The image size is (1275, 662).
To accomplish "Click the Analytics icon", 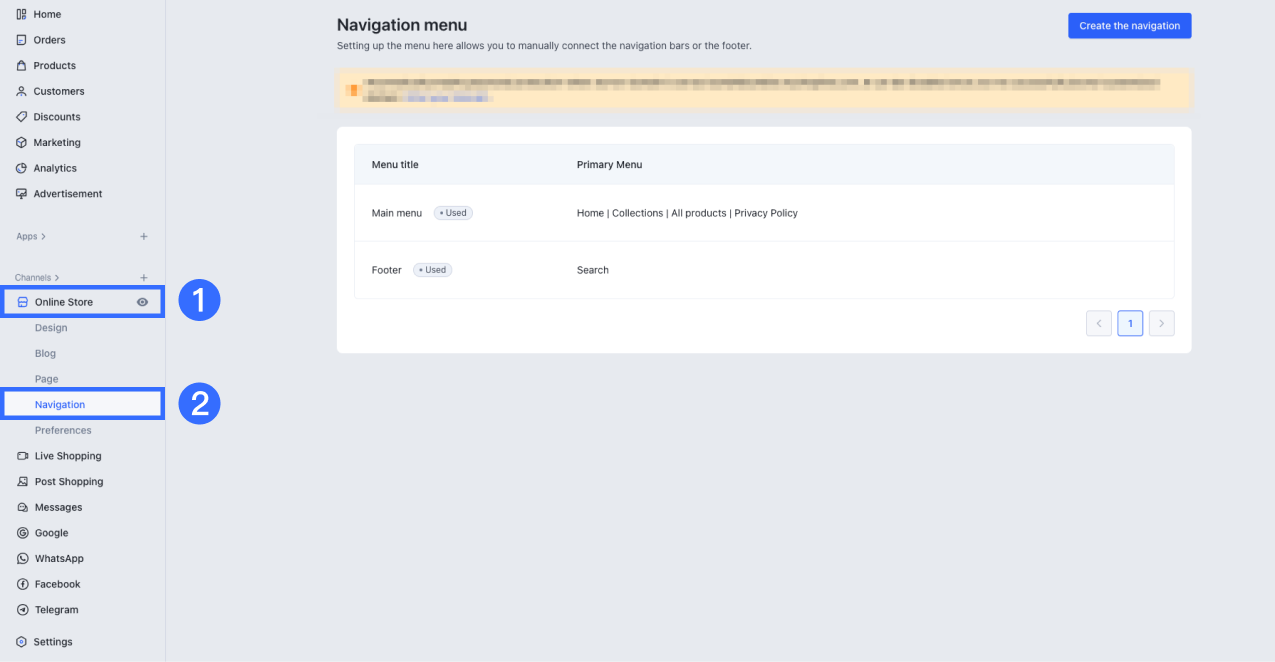I will (x=20, y=168).
